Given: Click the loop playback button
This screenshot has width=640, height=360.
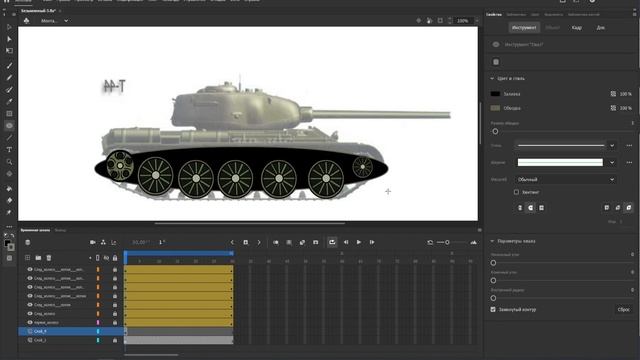Looking at the screenshot, I should click(x=332, y=242).
